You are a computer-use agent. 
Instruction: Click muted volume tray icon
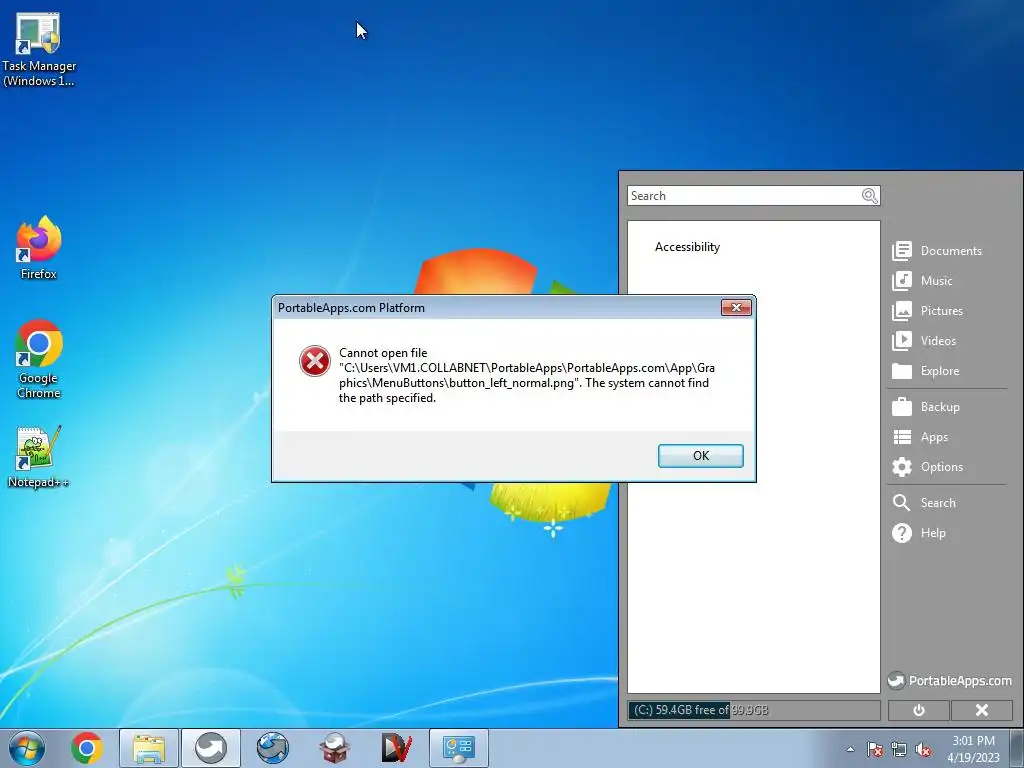coord(923,749)
